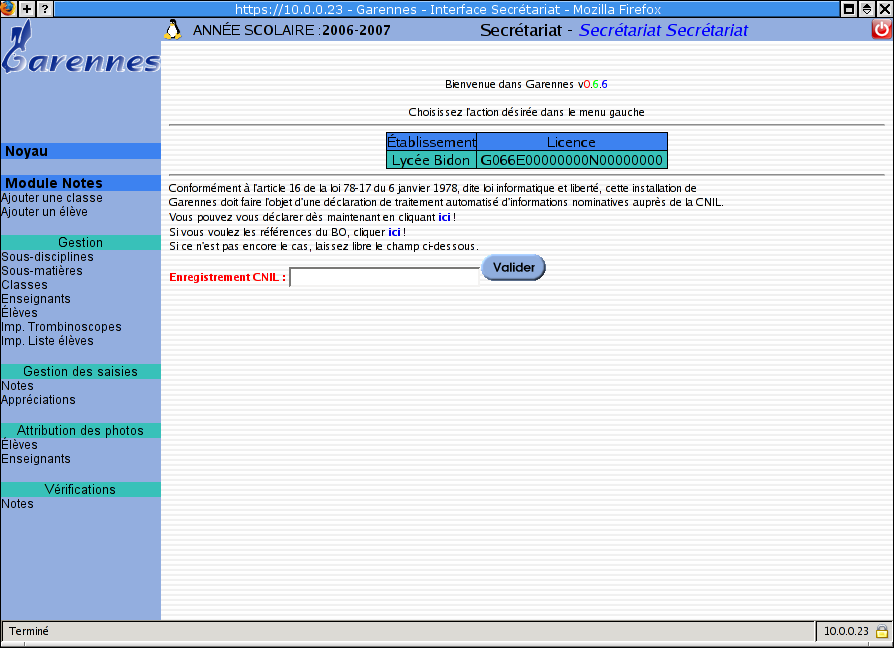Open Imp. Trombinoscopes

tap(62, 327)
